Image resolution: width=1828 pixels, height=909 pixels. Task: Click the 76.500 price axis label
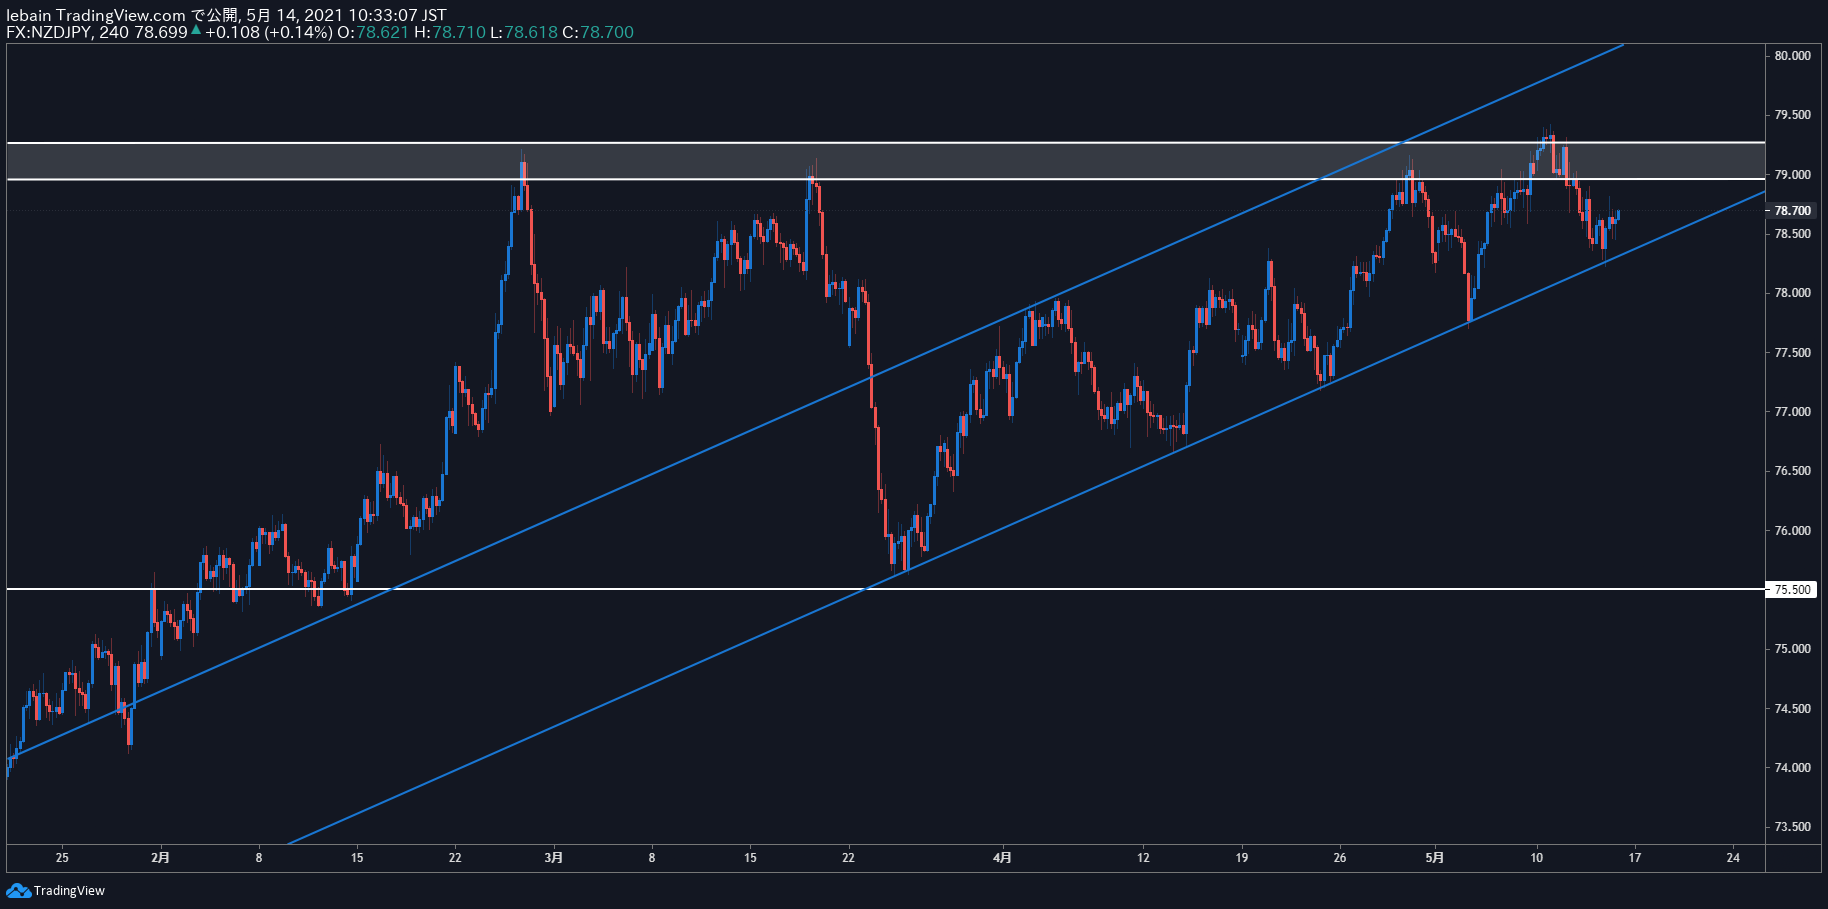[1792, 471]
